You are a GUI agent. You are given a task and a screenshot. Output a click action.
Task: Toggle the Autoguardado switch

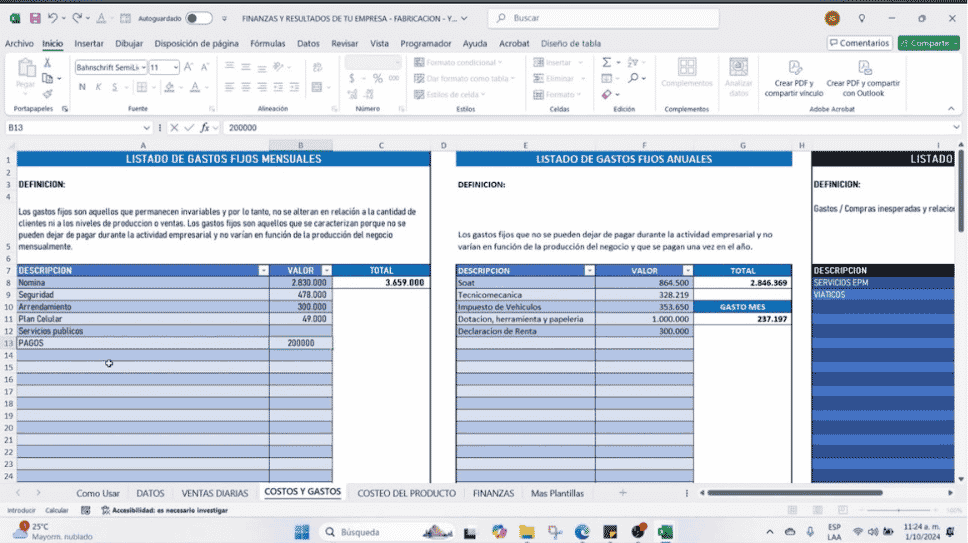[199, 19]
